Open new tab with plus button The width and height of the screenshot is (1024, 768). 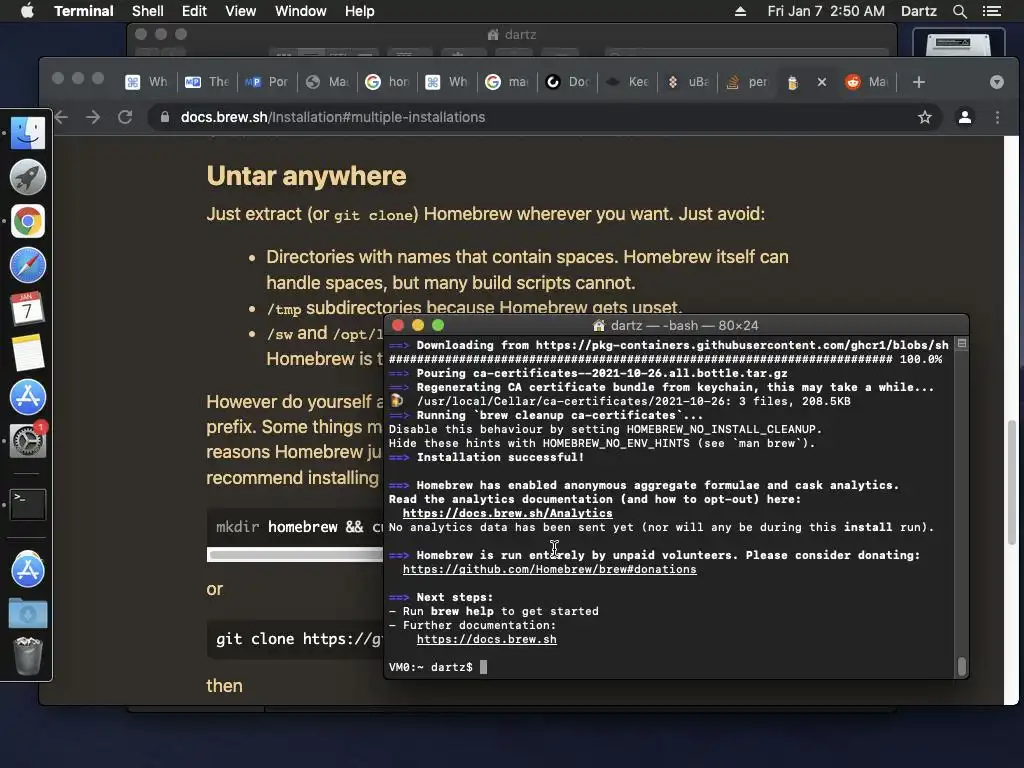point(918,82)
